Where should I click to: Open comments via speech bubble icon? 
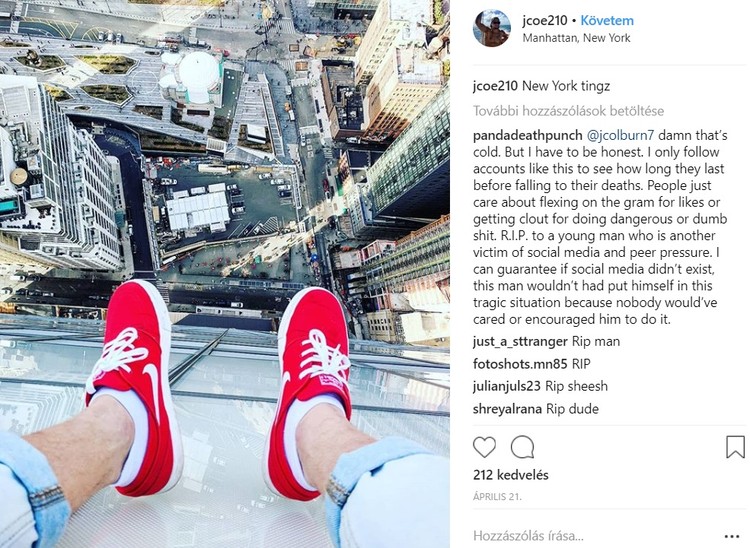tap(522, 447)
